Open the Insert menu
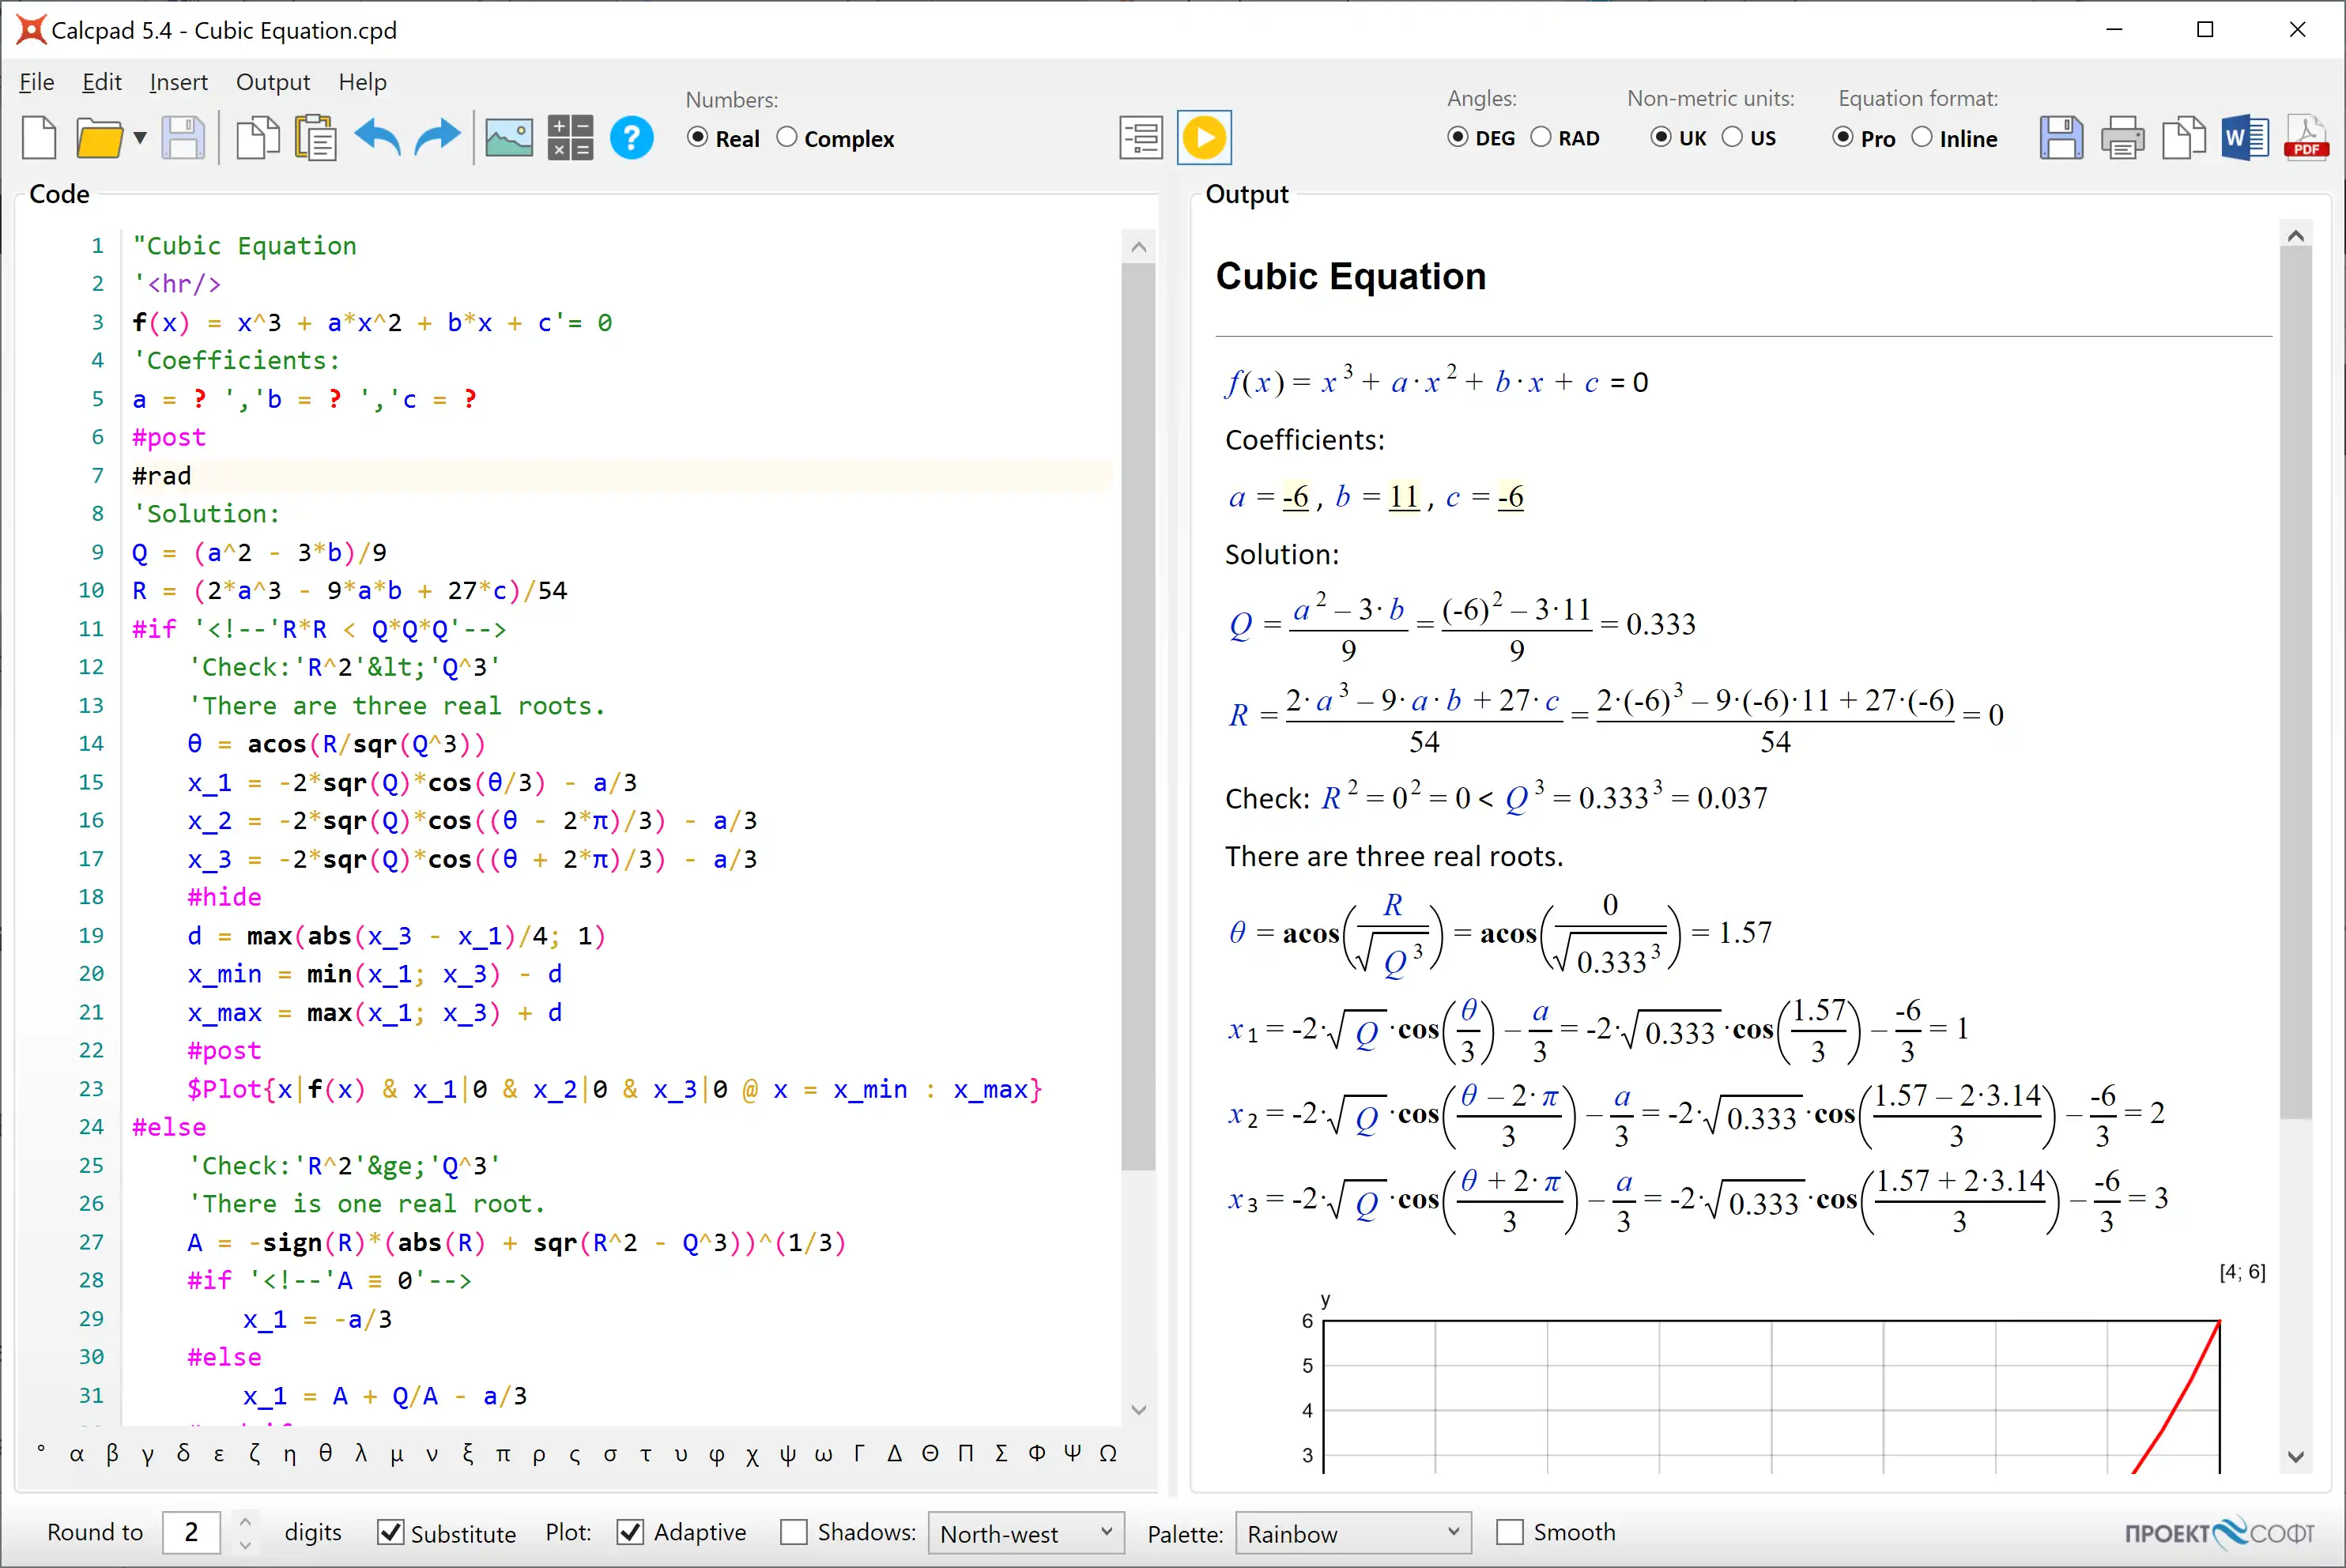 [179, 82]
